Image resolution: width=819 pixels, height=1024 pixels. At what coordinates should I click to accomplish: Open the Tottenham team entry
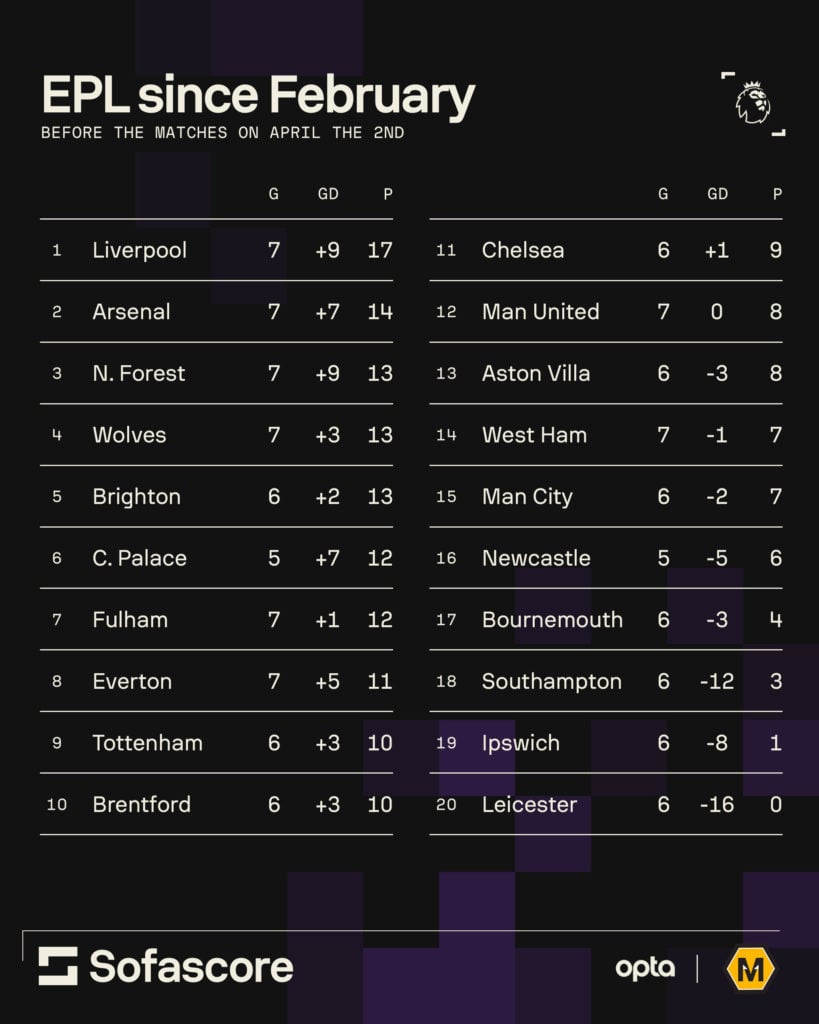(x=147, y=743)
